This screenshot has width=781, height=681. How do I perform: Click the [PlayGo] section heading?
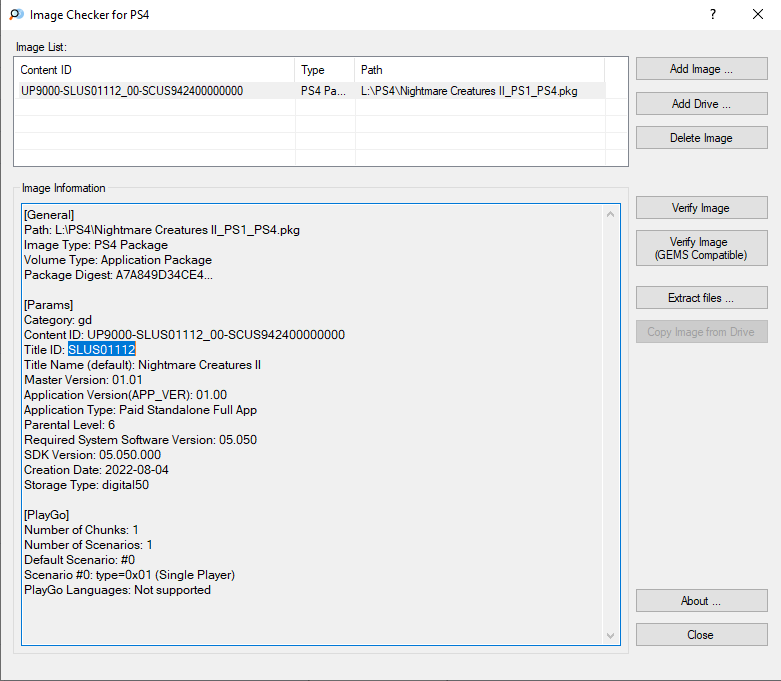pos(47,515)
